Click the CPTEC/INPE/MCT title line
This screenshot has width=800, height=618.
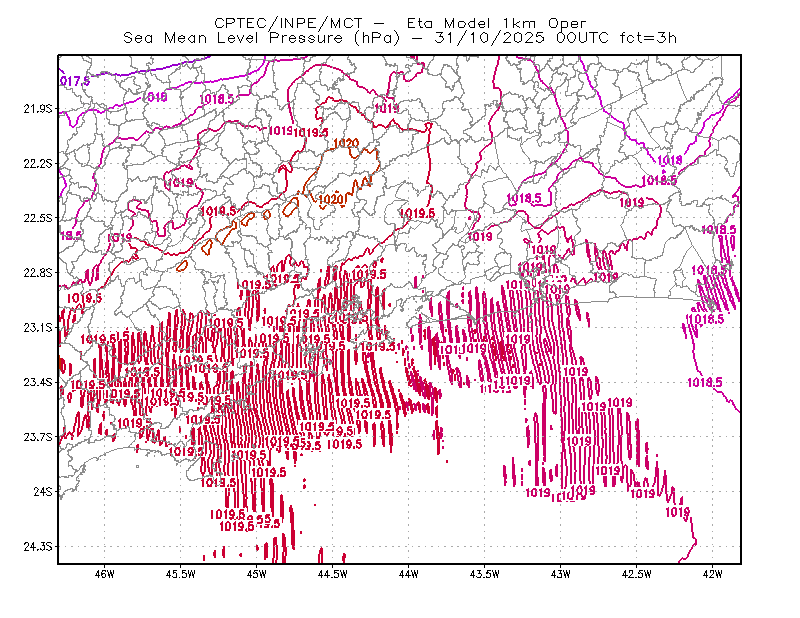[x=400, y=23]
